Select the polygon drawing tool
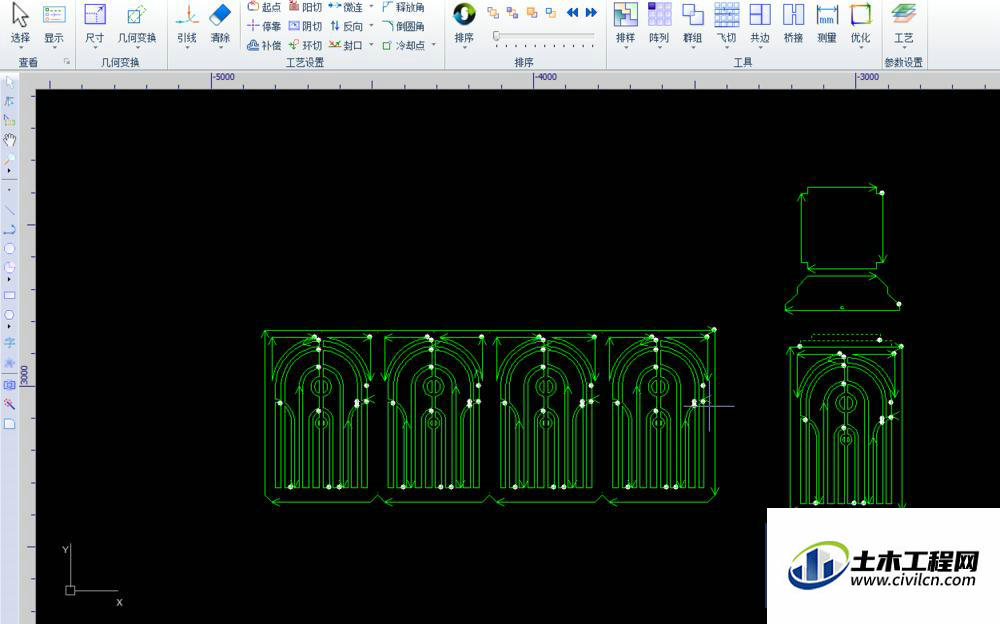The image size is (1000, 624). tap(9, 315)
